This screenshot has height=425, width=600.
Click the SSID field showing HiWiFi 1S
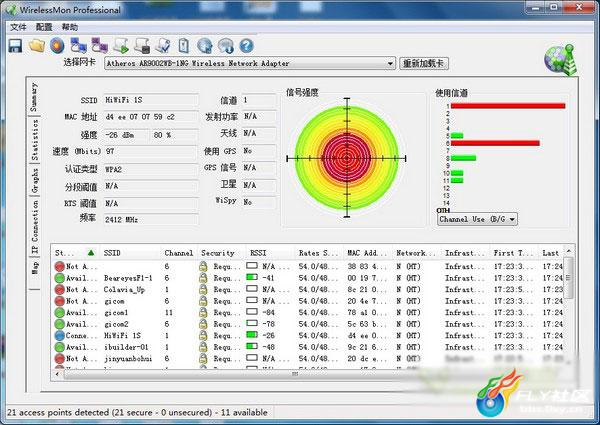pos(151,100)
